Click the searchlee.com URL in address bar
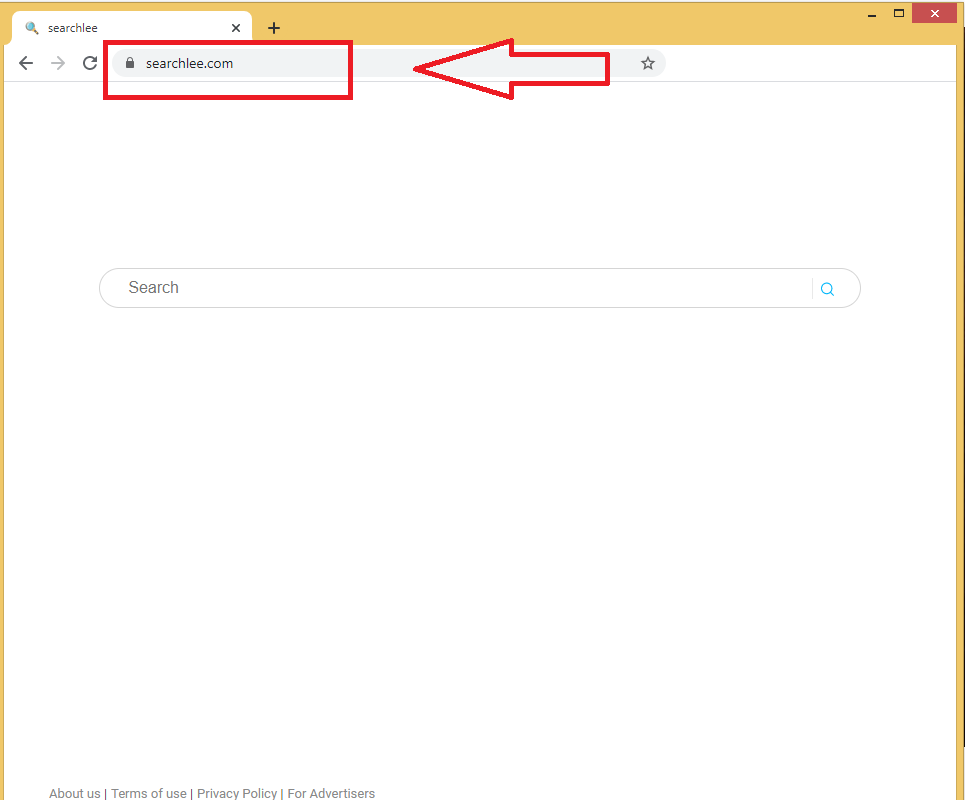Screen dimensions: 965x800 [x=189, y=63]
